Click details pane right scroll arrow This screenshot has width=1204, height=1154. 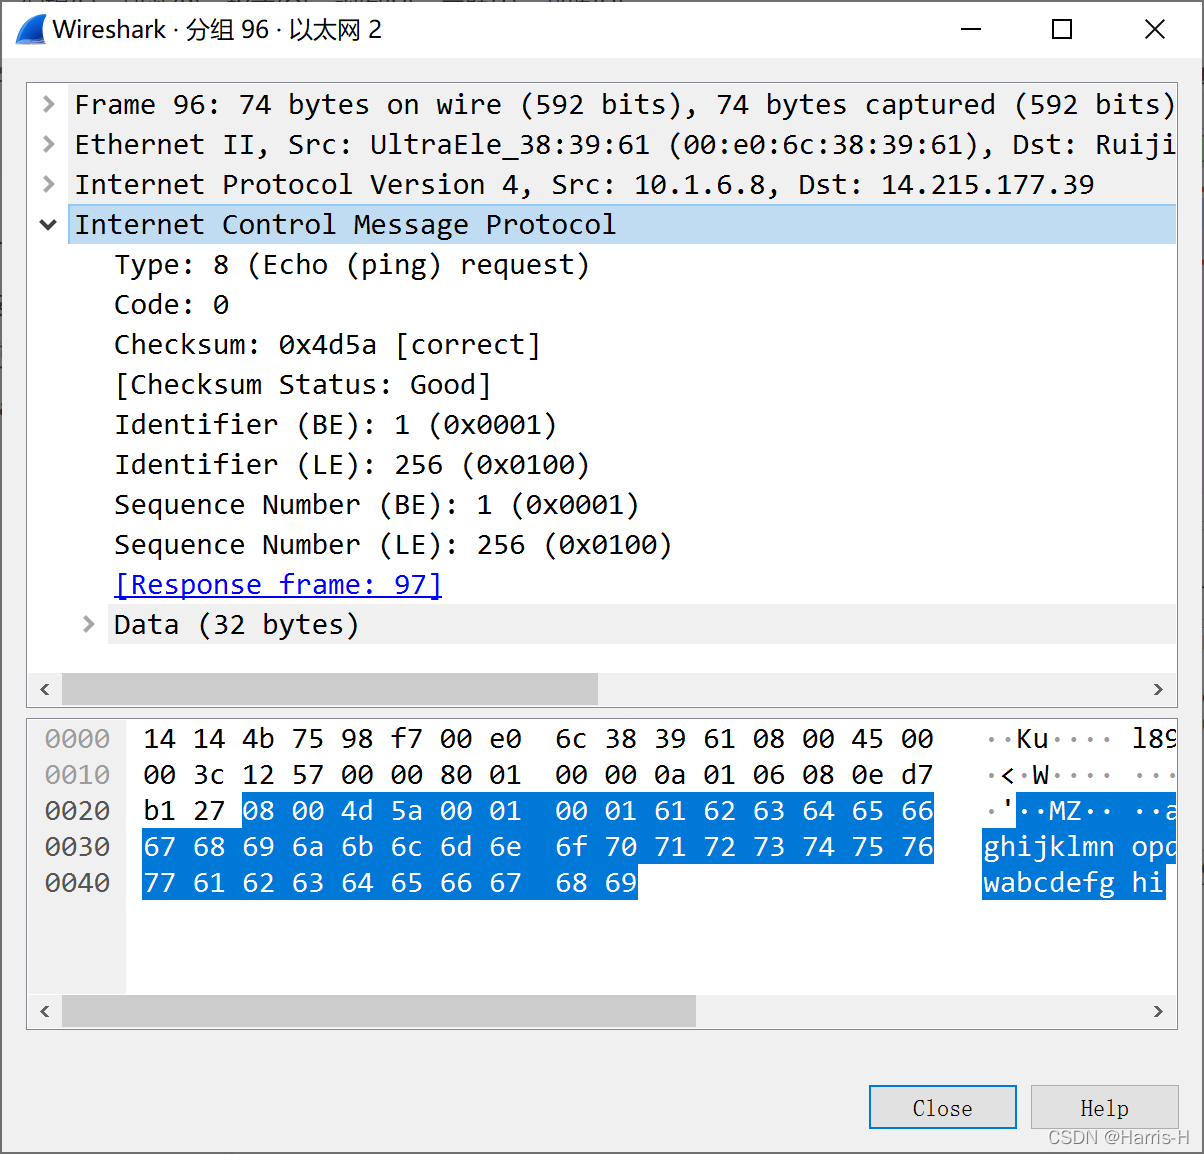[x=1159, y=689]
